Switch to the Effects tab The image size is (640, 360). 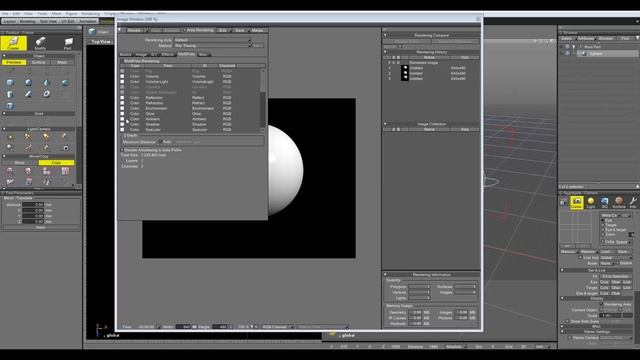coord(168,54)
